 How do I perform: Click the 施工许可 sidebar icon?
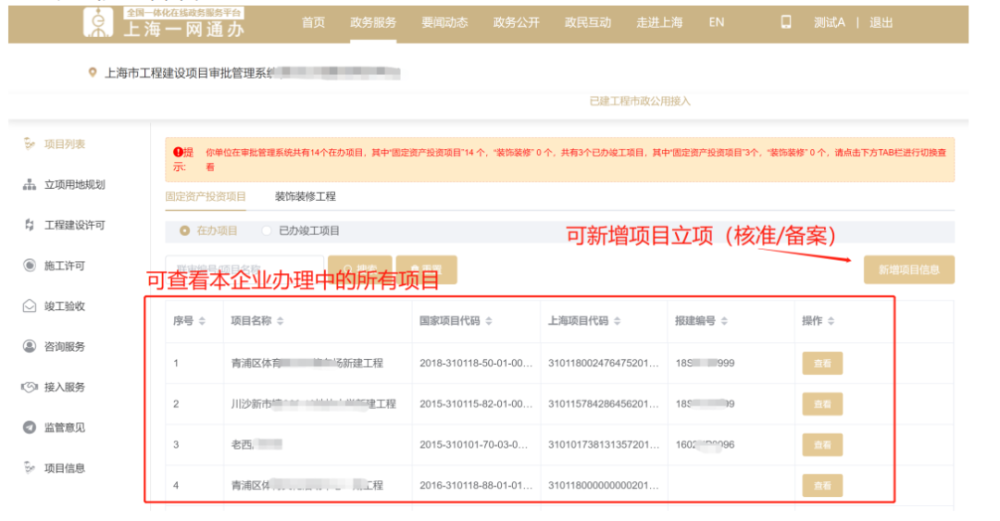click(x=29, y=266)
